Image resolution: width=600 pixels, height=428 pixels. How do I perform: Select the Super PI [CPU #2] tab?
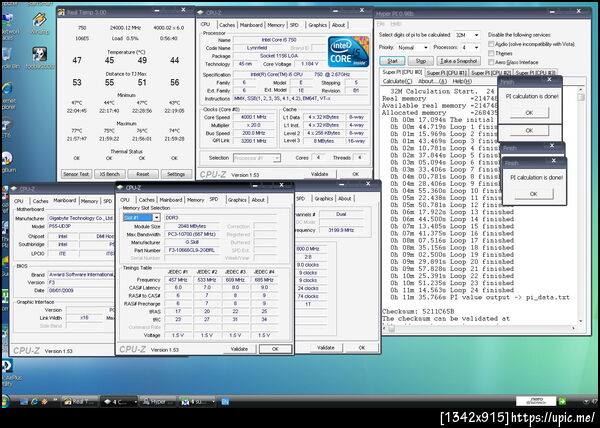(491, 73)
